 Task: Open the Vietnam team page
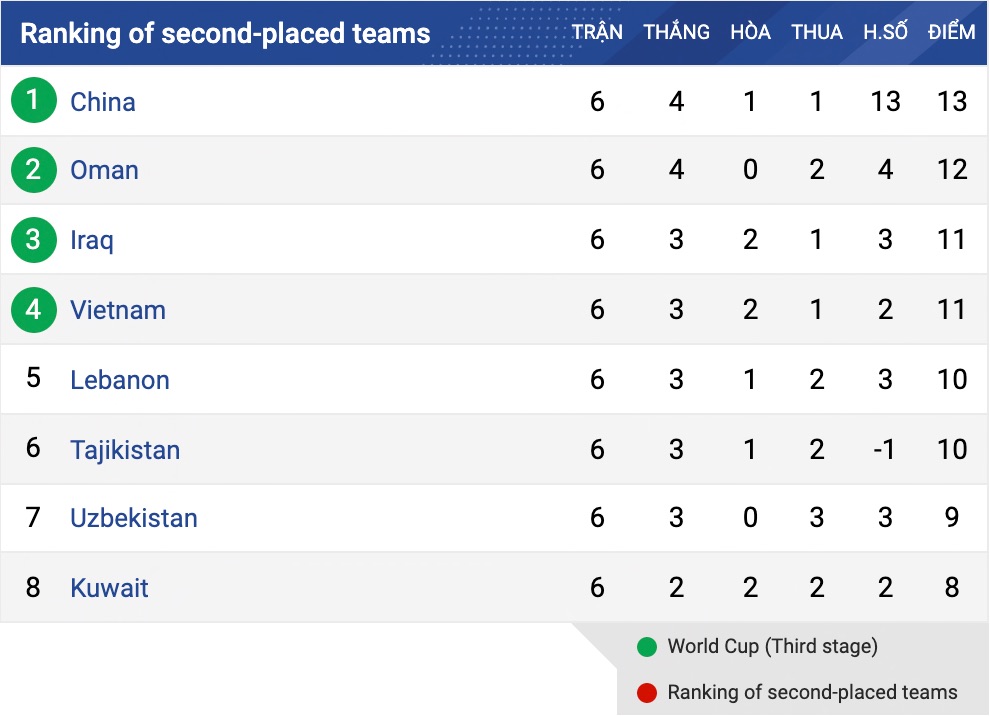point(118,310)
